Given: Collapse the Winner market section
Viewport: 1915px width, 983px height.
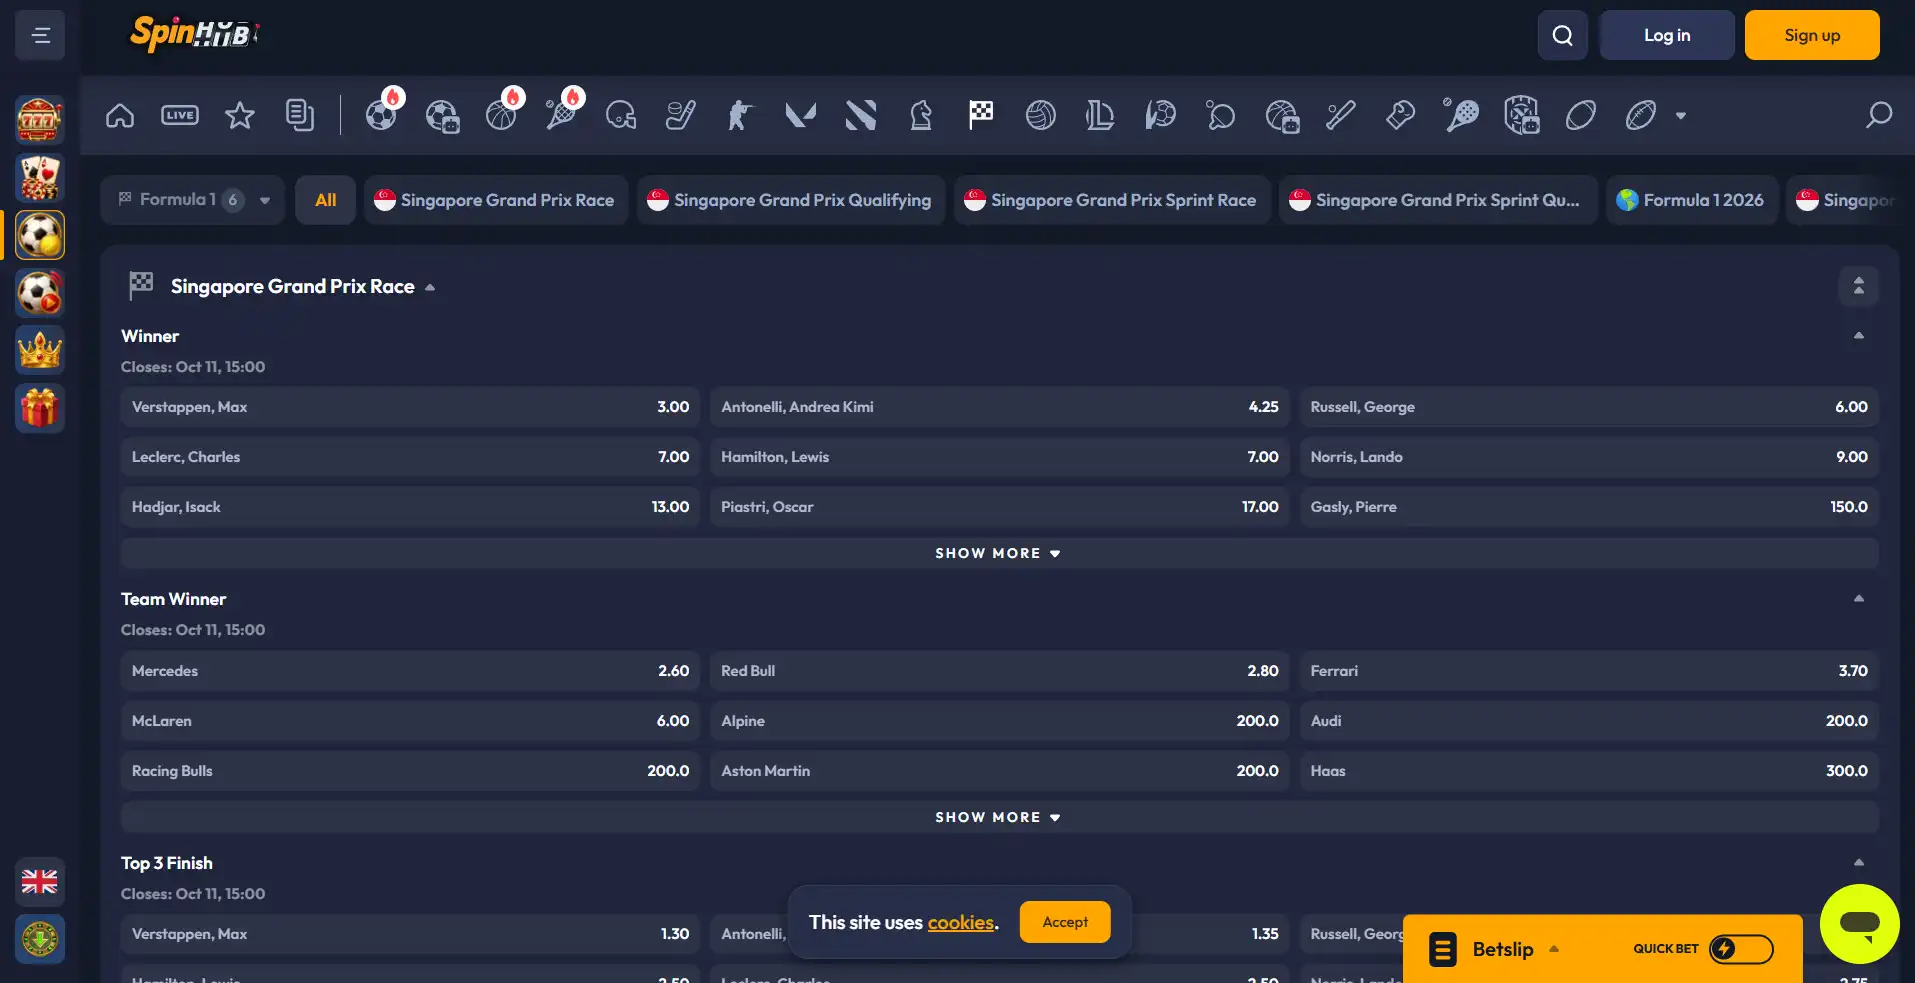Looking at the screenshot, I should click(x=1859, y=336).
